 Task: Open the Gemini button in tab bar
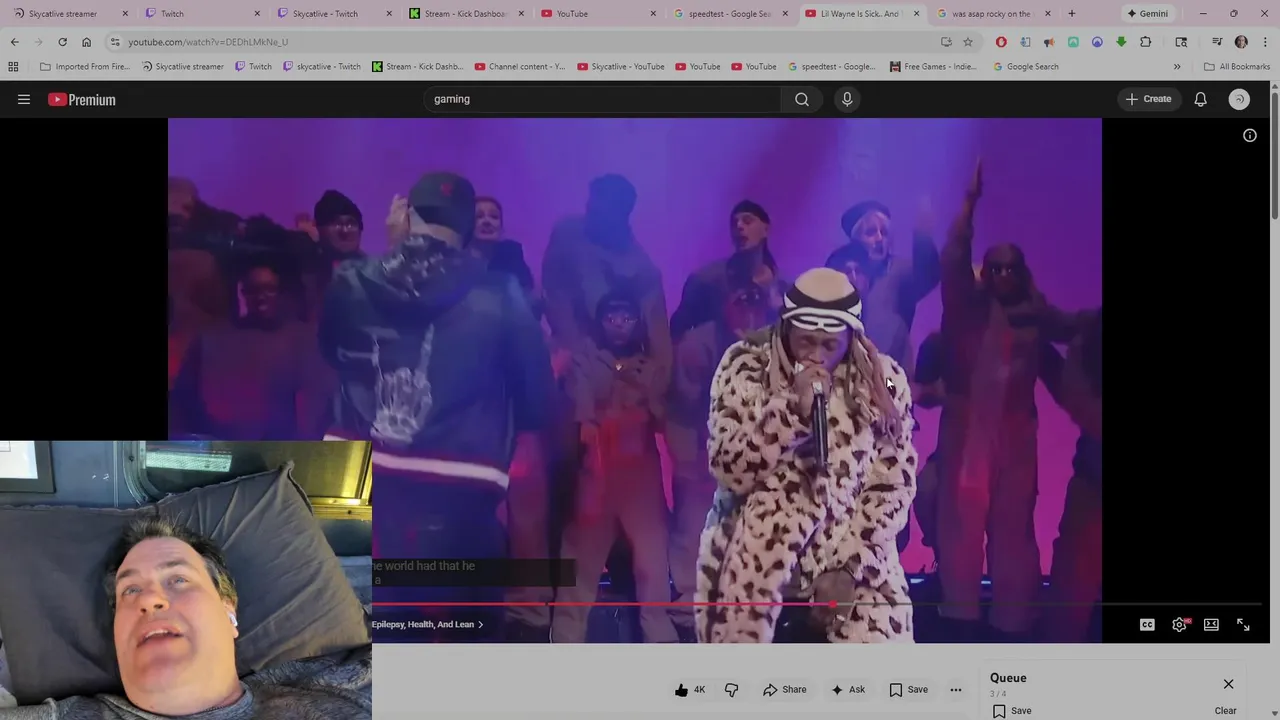click(1147, 14)
